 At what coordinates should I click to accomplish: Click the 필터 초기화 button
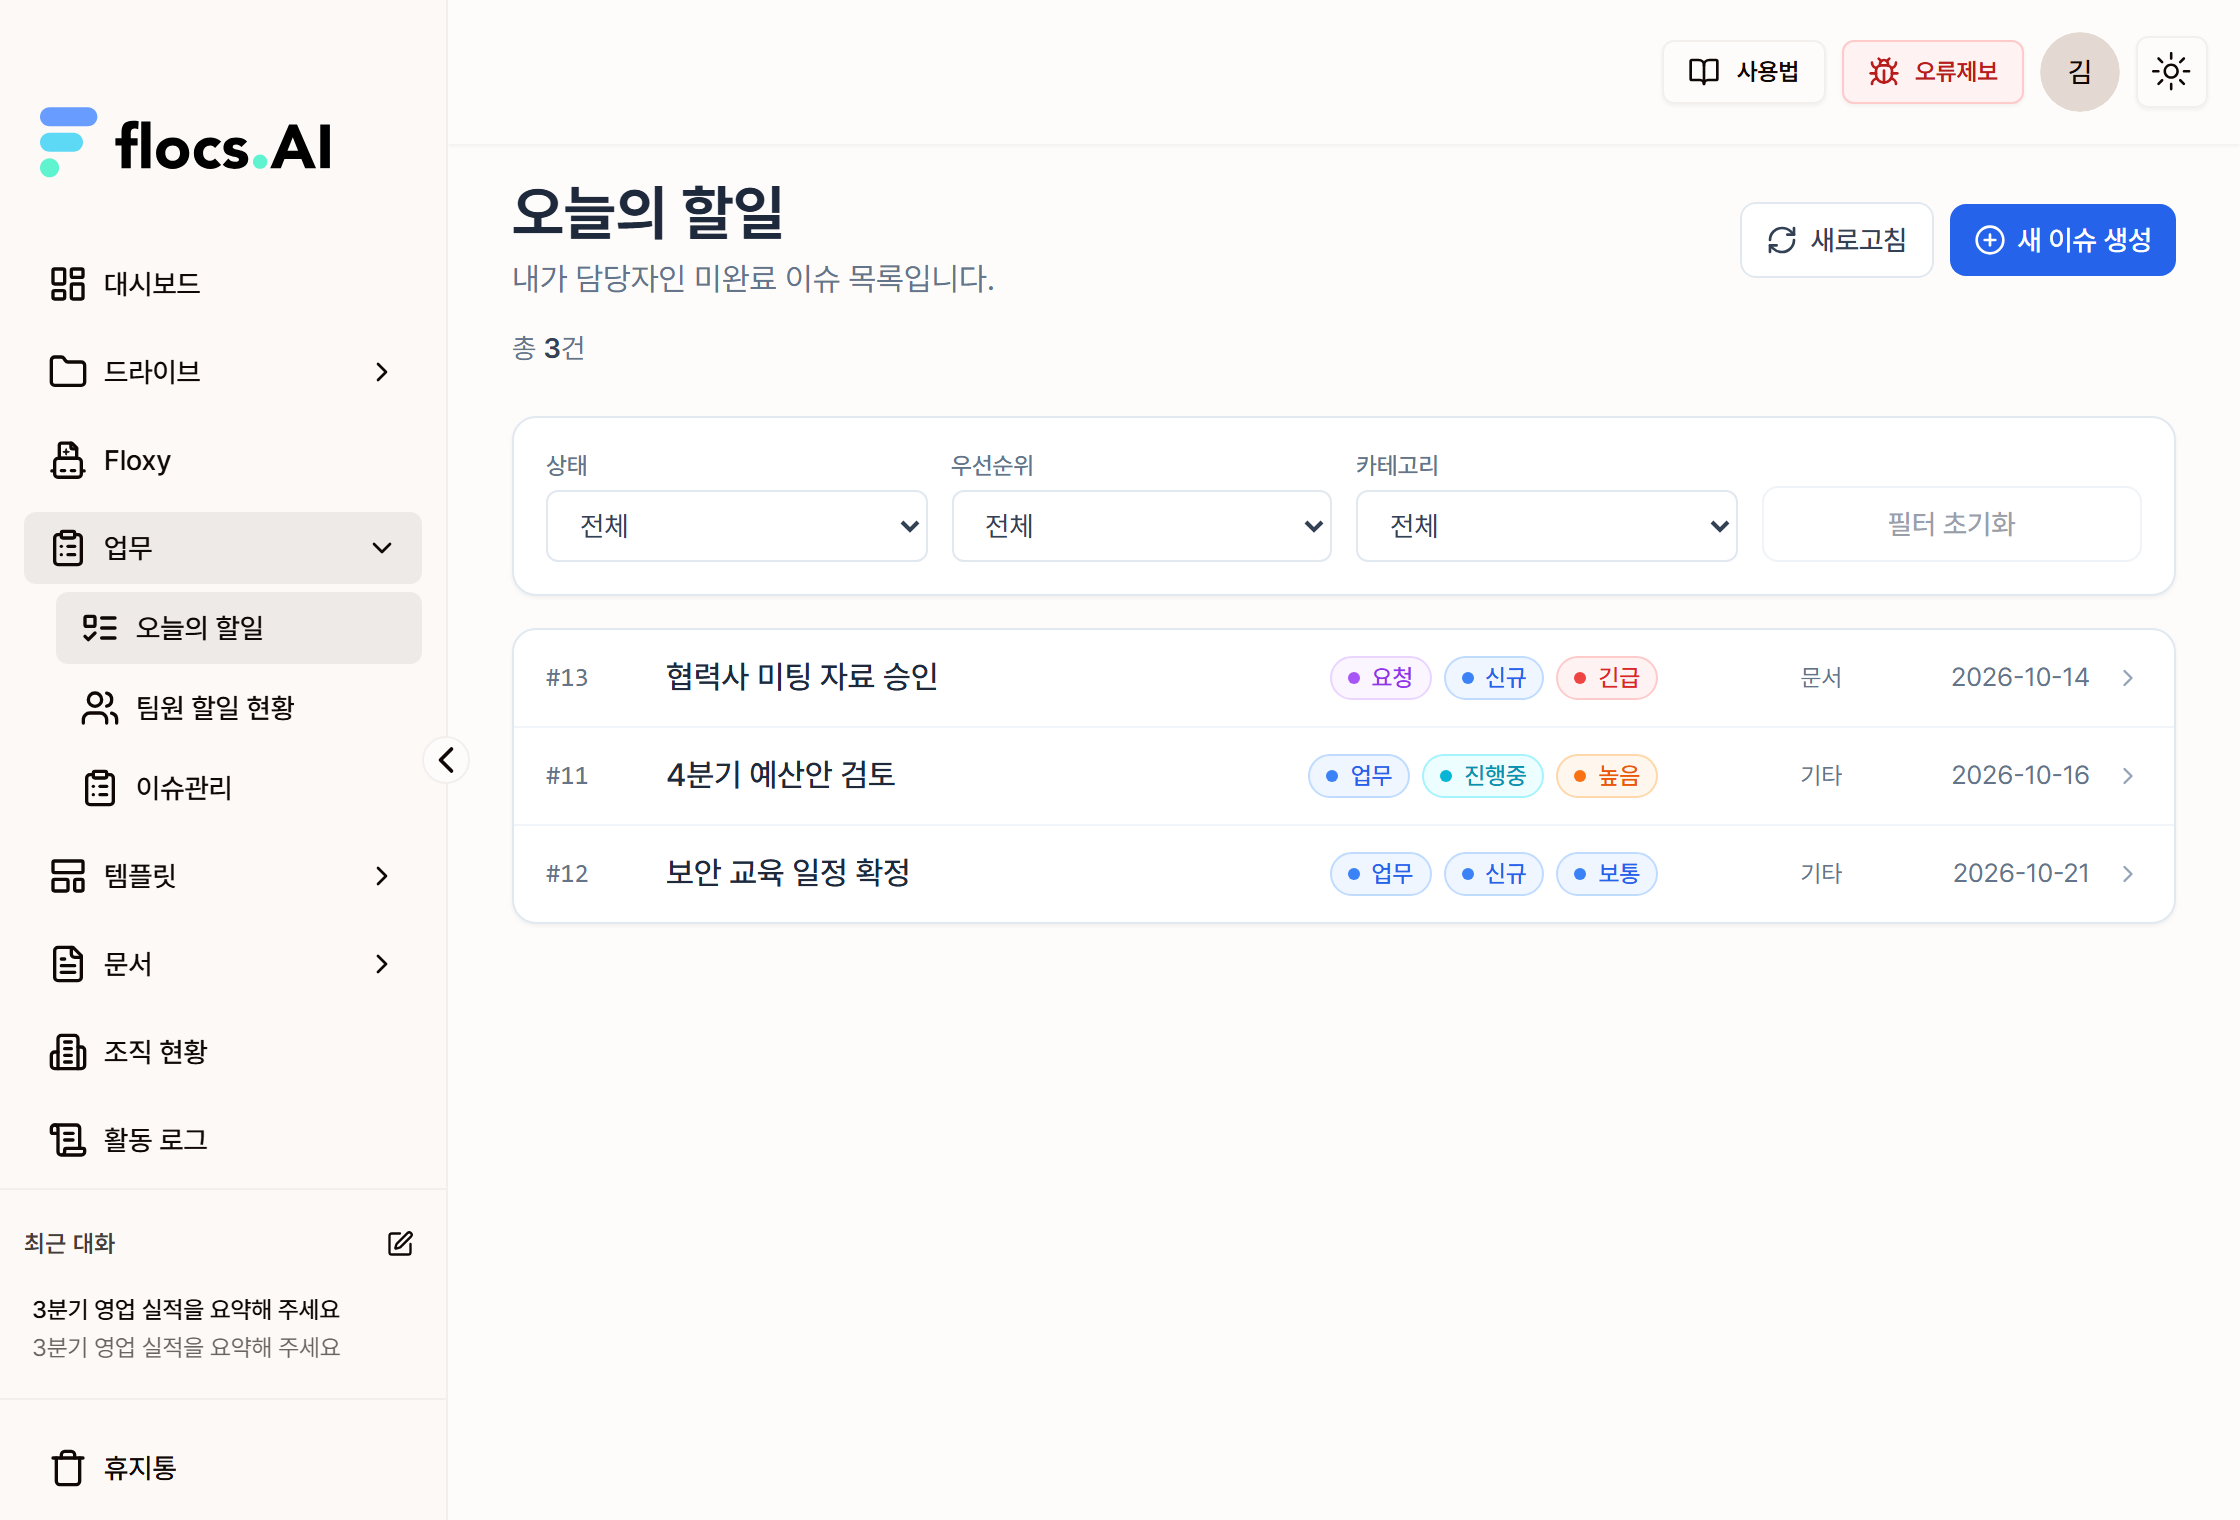(1952, 524)
